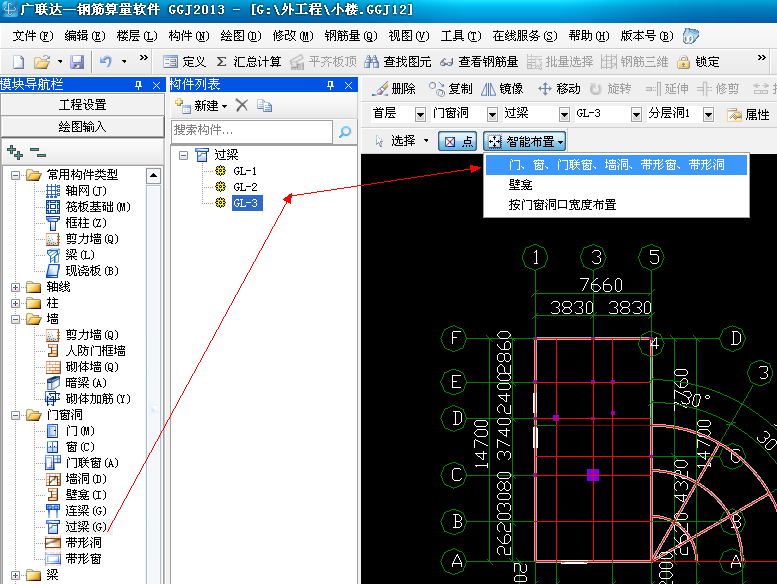Select GL-2 in component list

[x=245, y=187]
